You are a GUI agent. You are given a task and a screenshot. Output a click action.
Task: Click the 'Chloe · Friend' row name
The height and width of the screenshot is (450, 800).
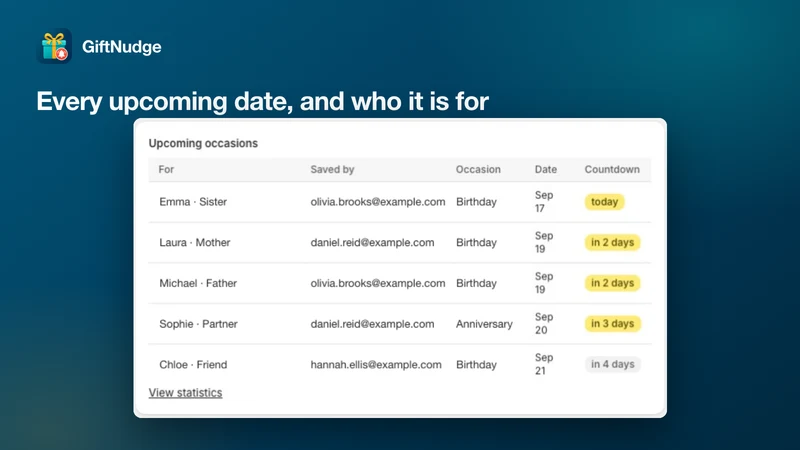(x=193, y=364)
